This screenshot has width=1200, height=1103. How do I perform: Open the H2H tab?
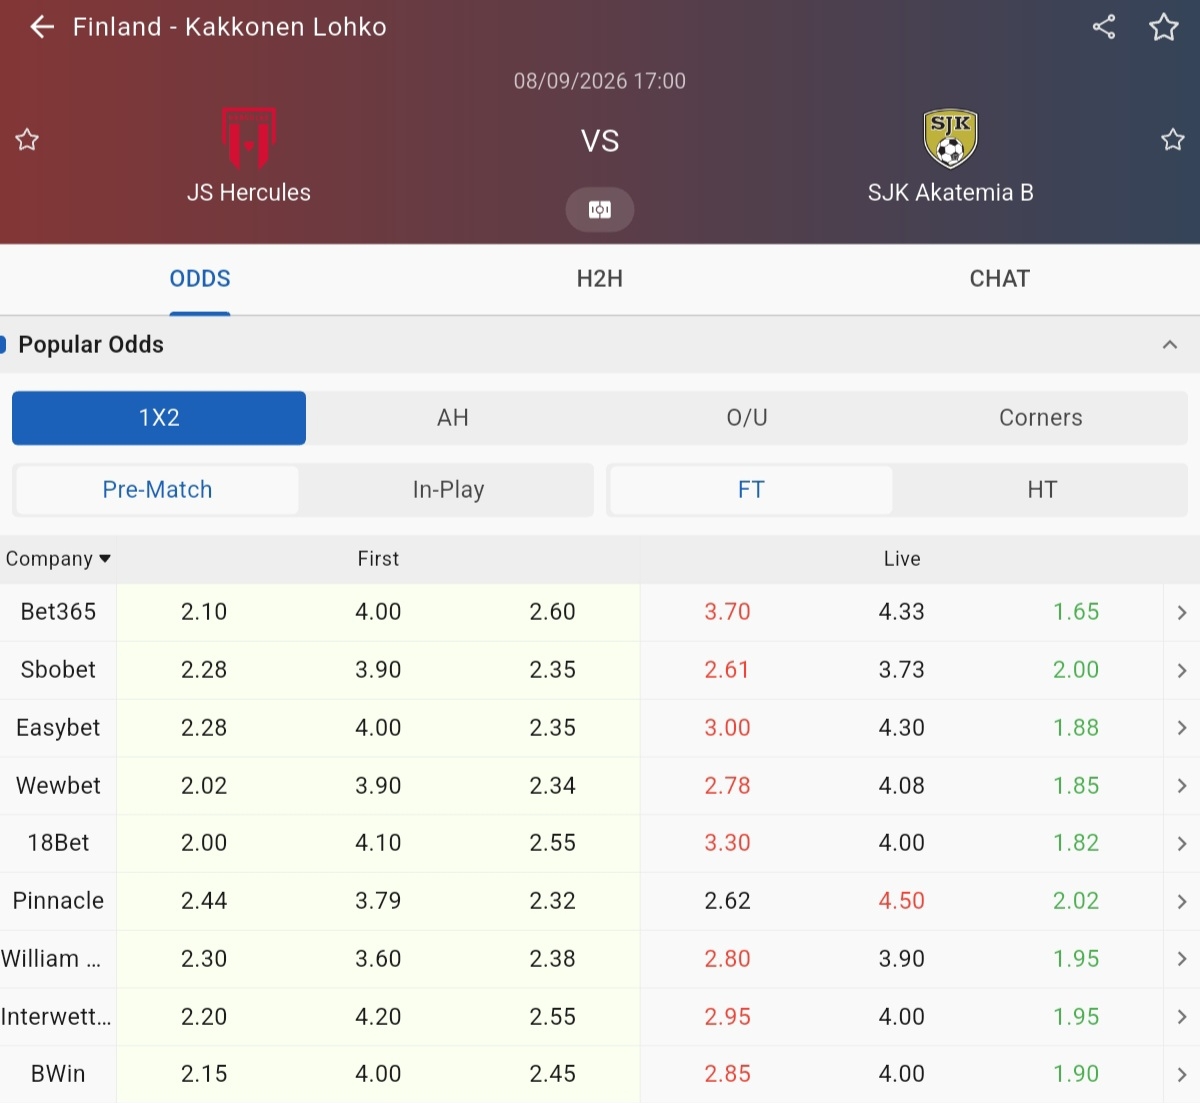pyautogui.click(x=600, y=279)
